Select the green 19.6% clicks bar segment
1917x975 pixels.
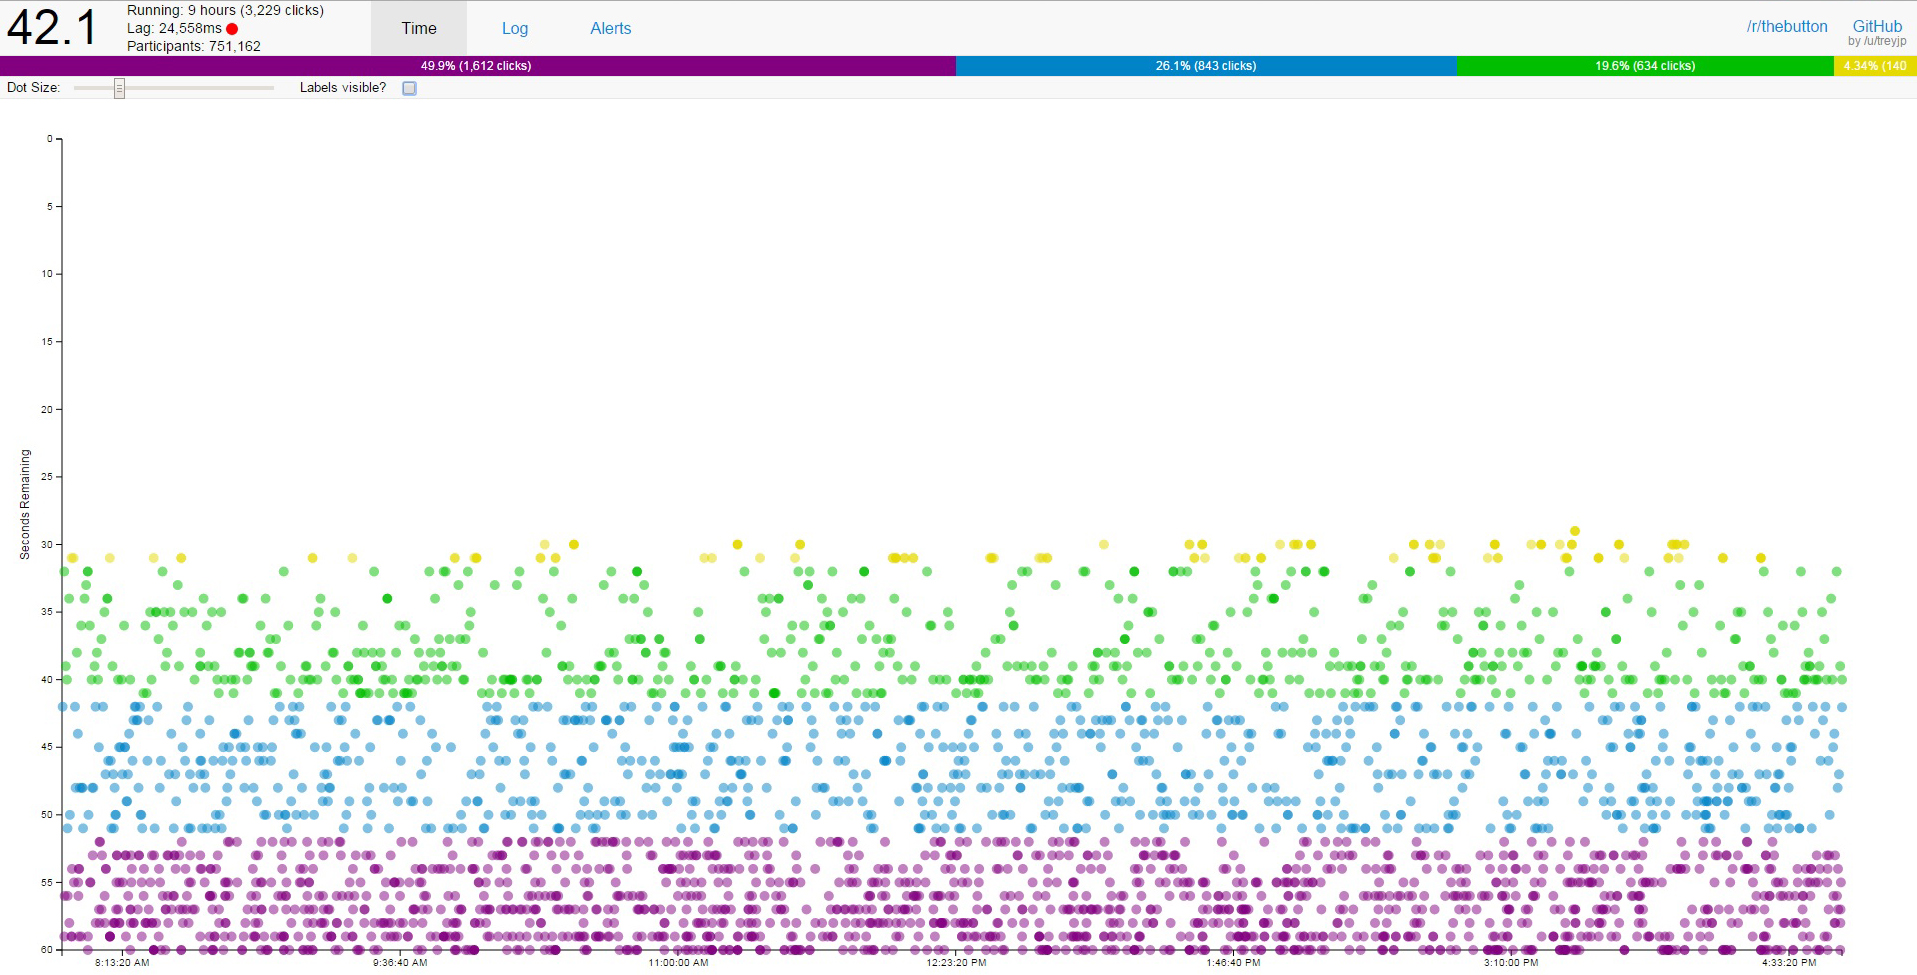point(1645,66)
